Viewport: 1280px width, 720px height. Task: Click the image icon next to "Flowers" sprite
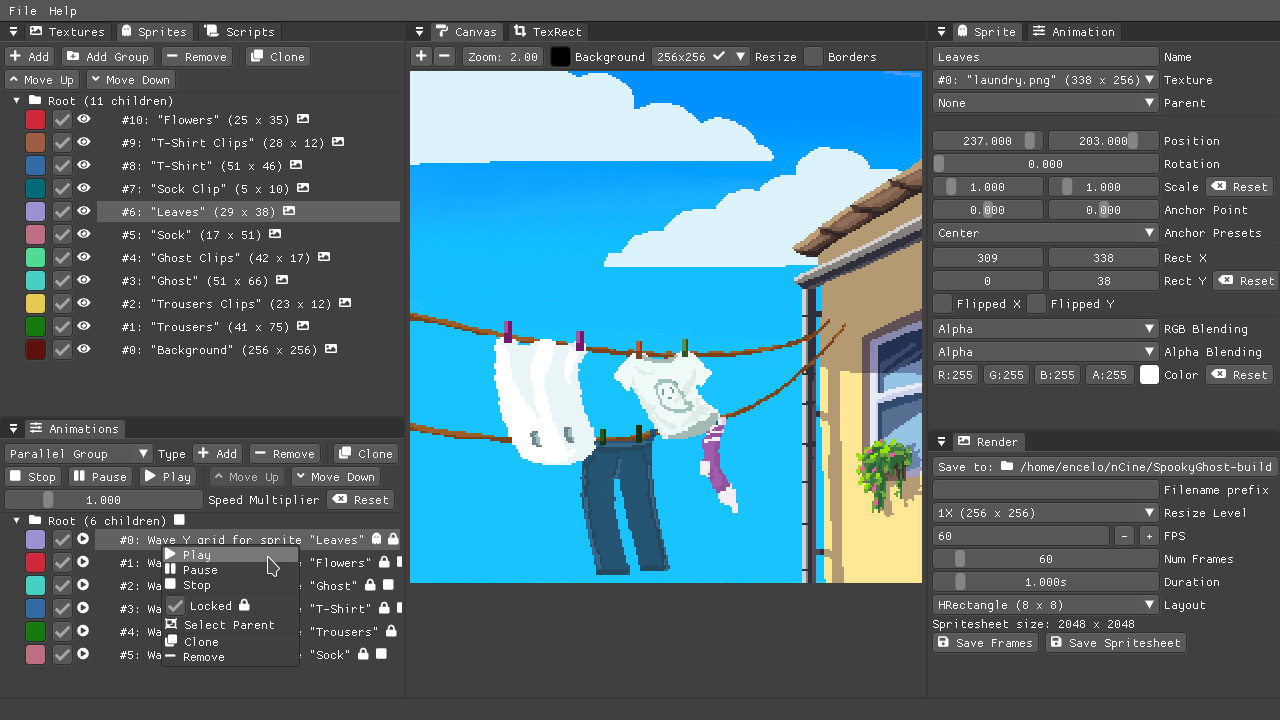tap(303, 120)
